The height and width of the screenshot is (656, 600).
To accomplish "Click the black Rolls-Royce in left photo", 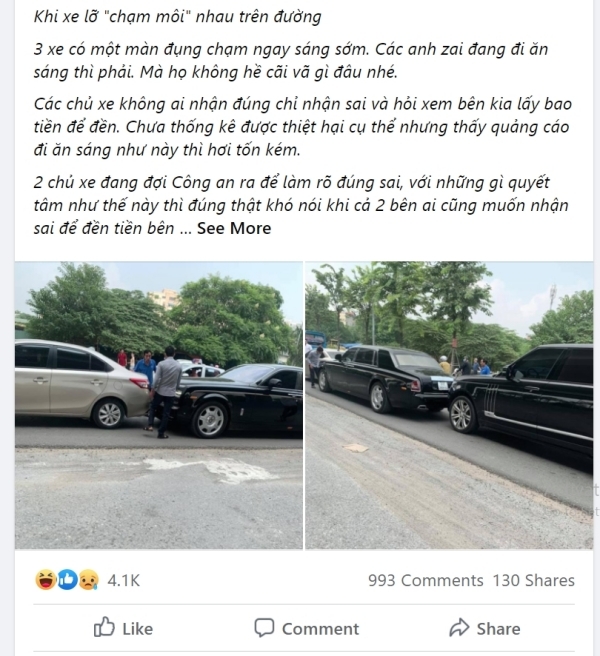I will click(238, 400).
